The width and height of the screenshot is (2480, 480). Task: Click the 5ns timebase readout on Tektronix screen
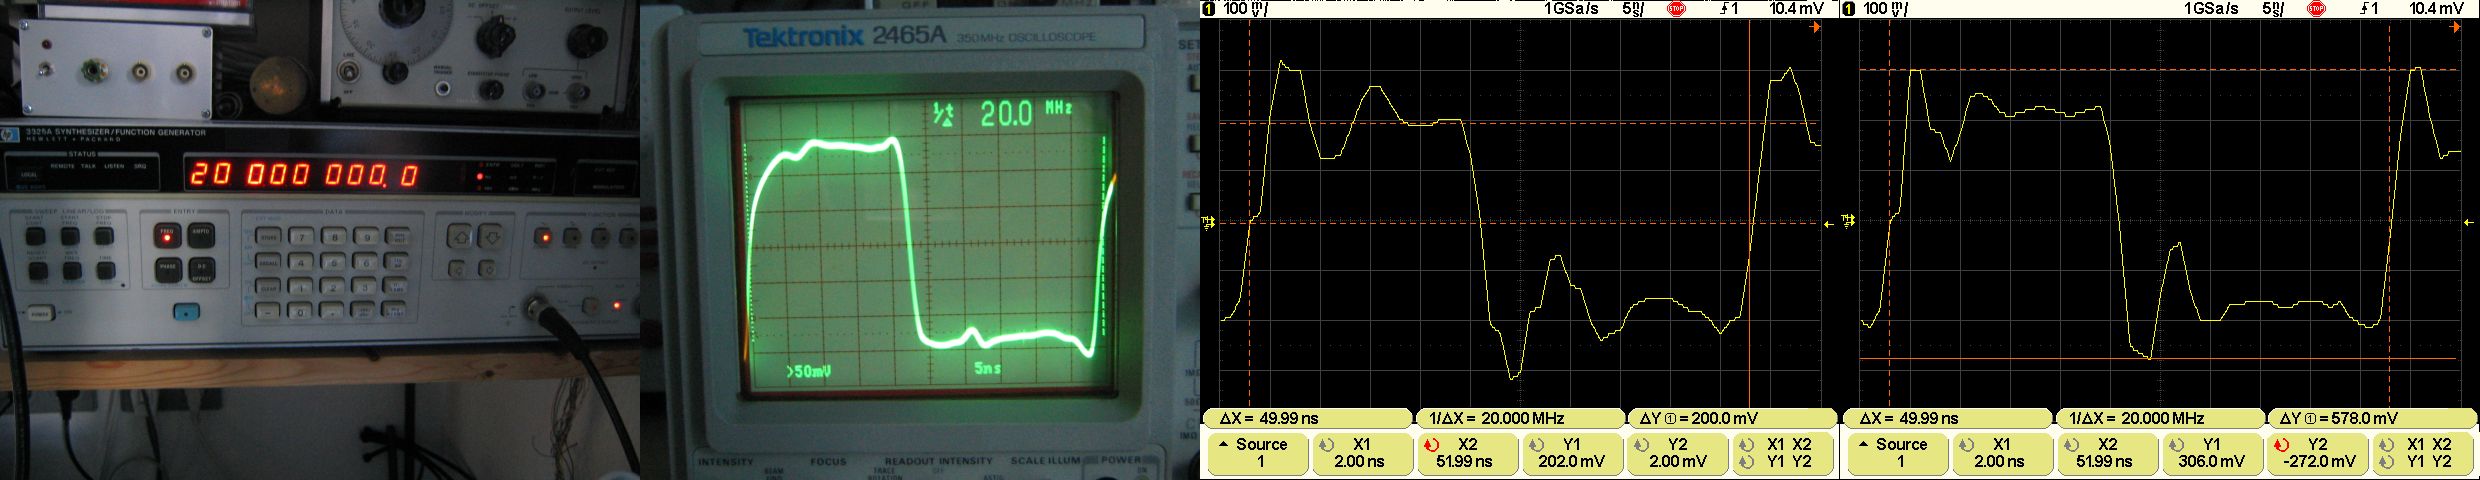click(988, 368)
